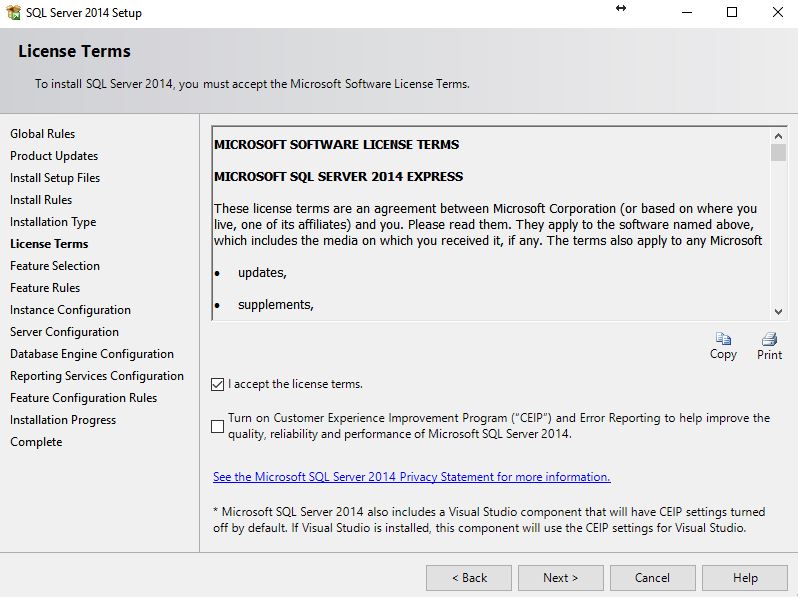Minimize the SQL Server 2014 Setup window
Screen dimensions: 798x597
[x=687, y=12]
